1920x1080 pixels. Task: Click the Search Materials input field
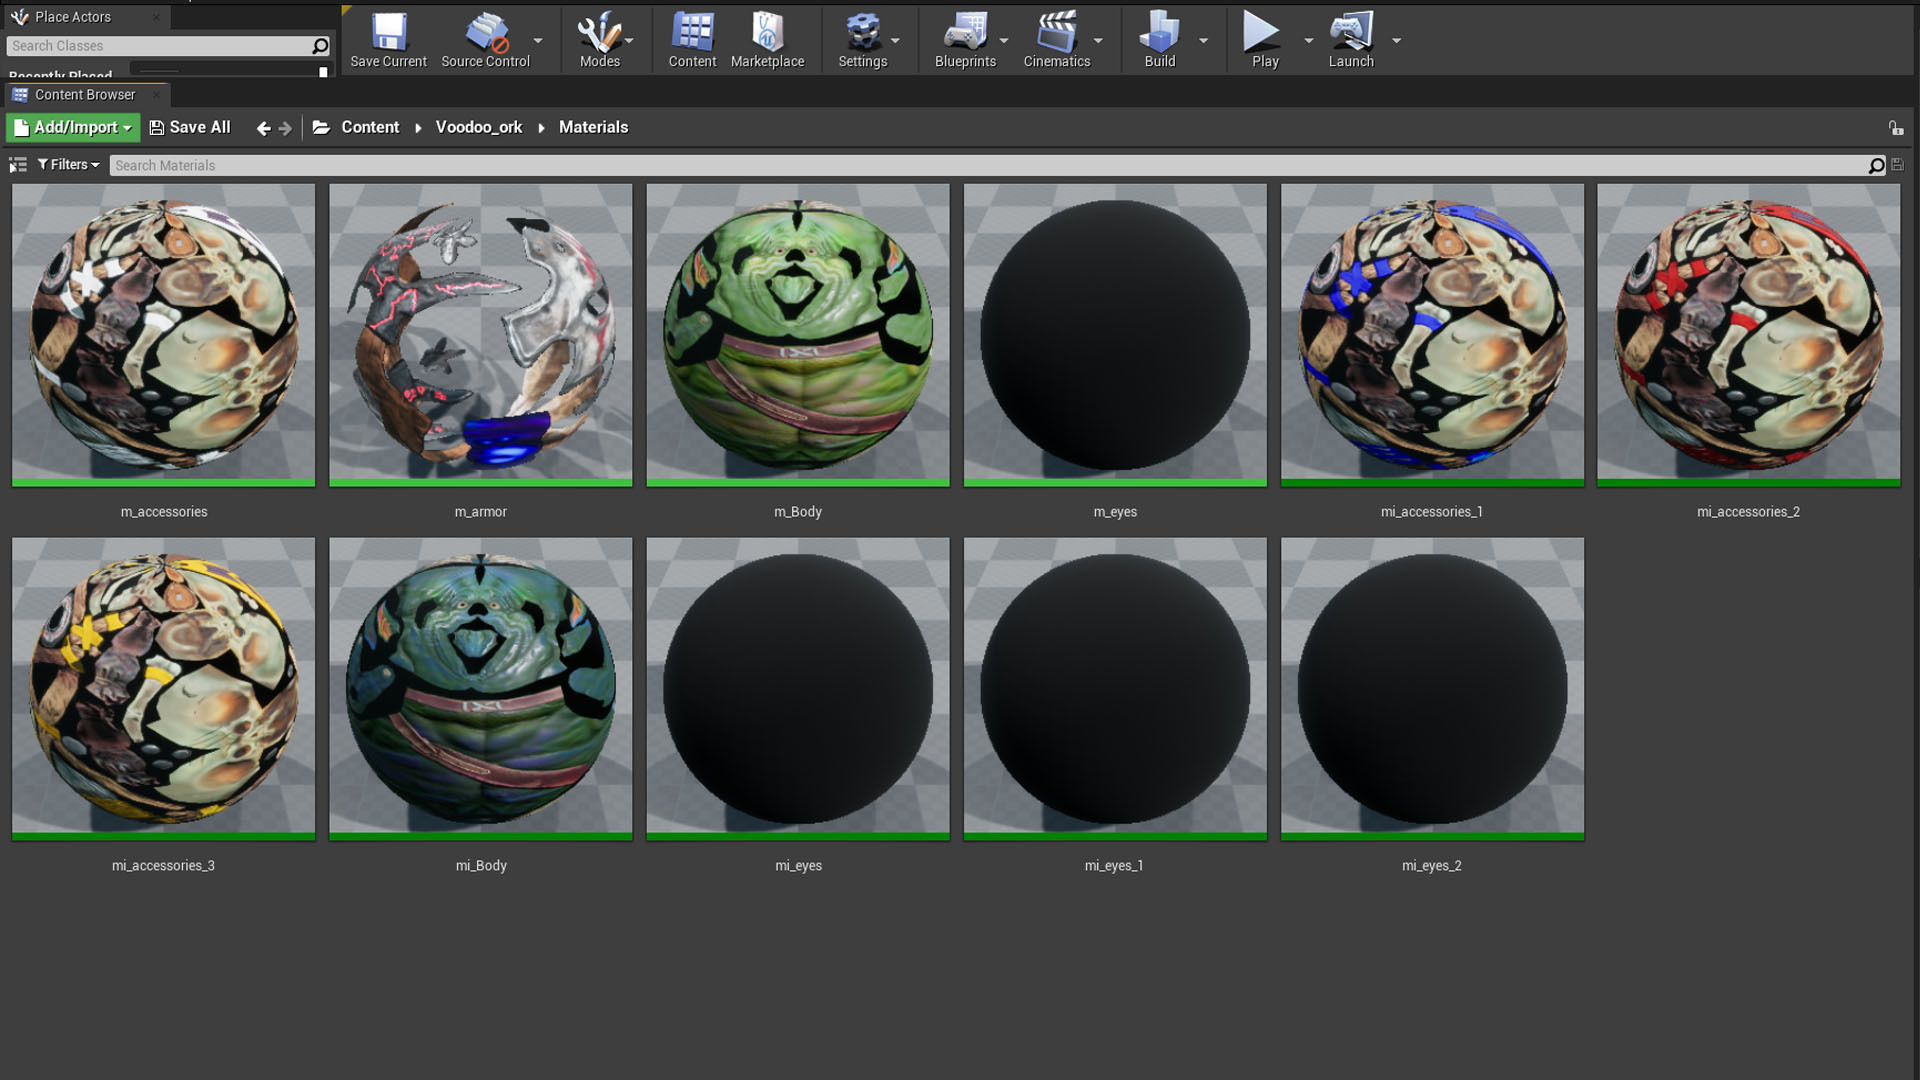tap(985, 166)
